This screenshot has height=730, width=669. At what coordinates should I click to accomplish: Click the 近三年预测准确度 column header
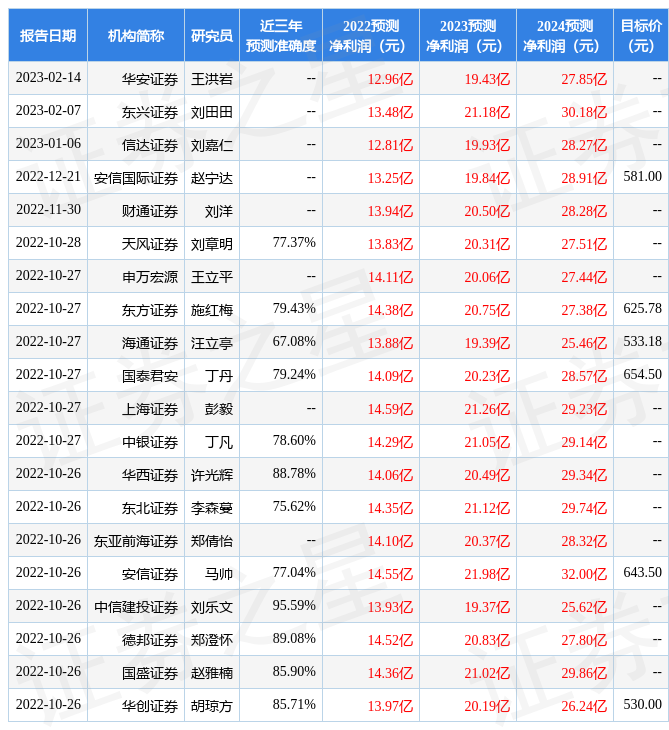pyautogui.click(x=281, y=35)
